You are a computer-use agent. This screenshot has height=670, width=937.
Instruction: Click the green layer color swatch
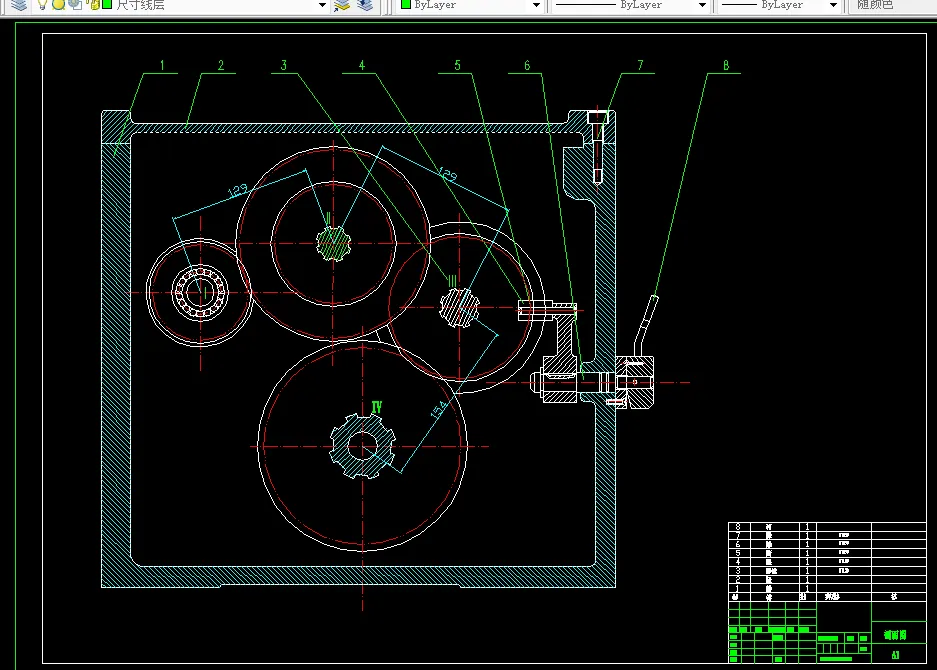tap(107, 5)
